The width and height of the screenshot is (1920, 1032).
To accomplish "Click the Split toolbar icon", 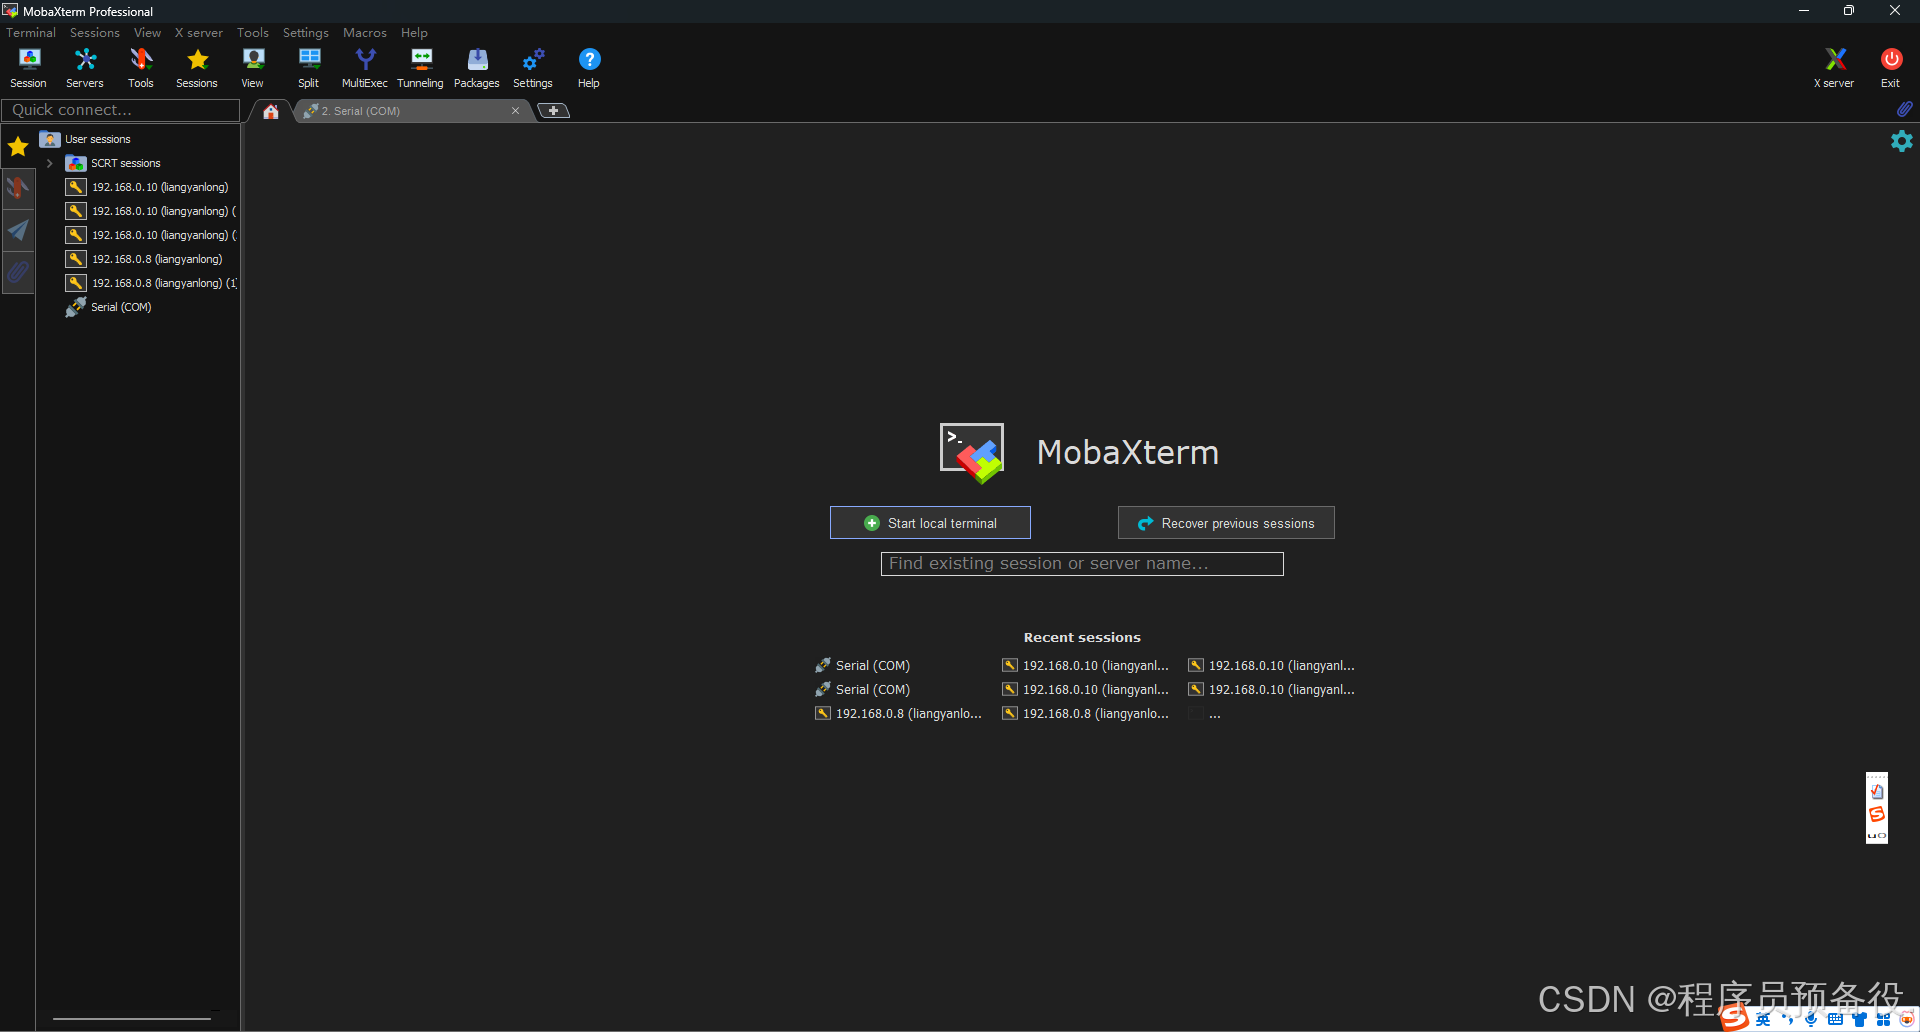I will click(309, 68).
